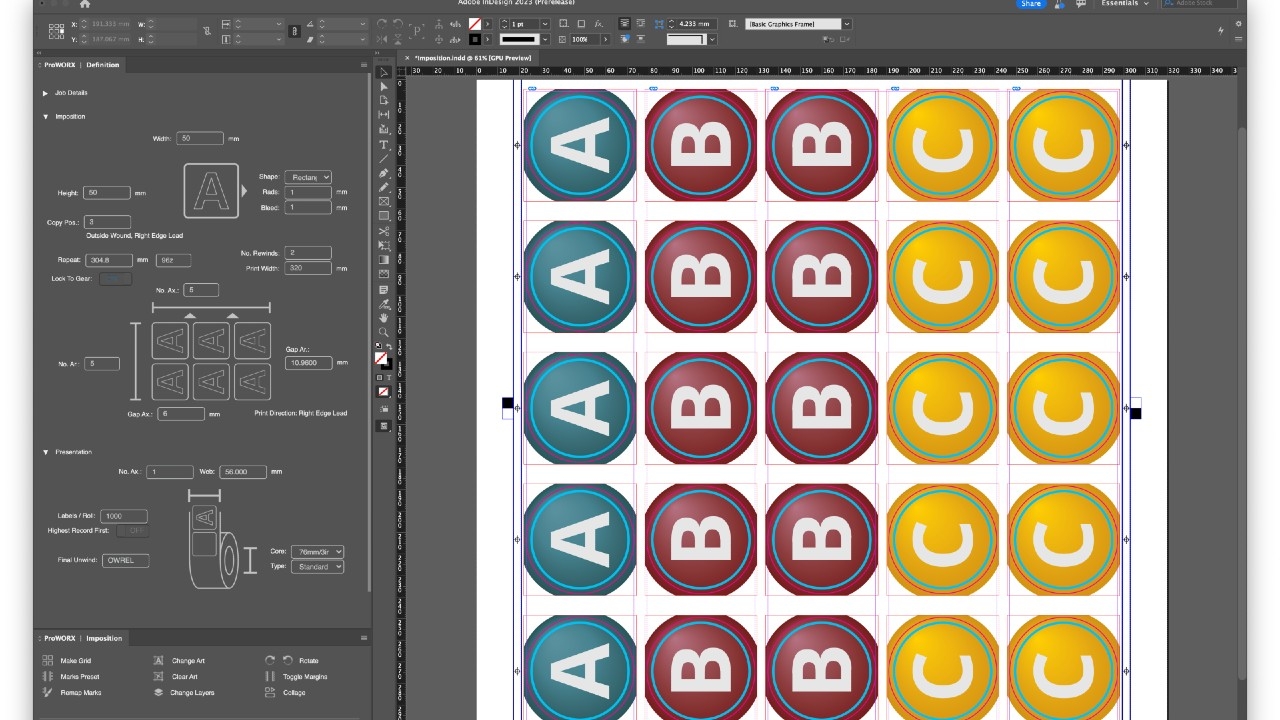Screen dimensions: 1280x720
Task: Toggle the Lock To Gear switch
Action: [x=114, y=279]
